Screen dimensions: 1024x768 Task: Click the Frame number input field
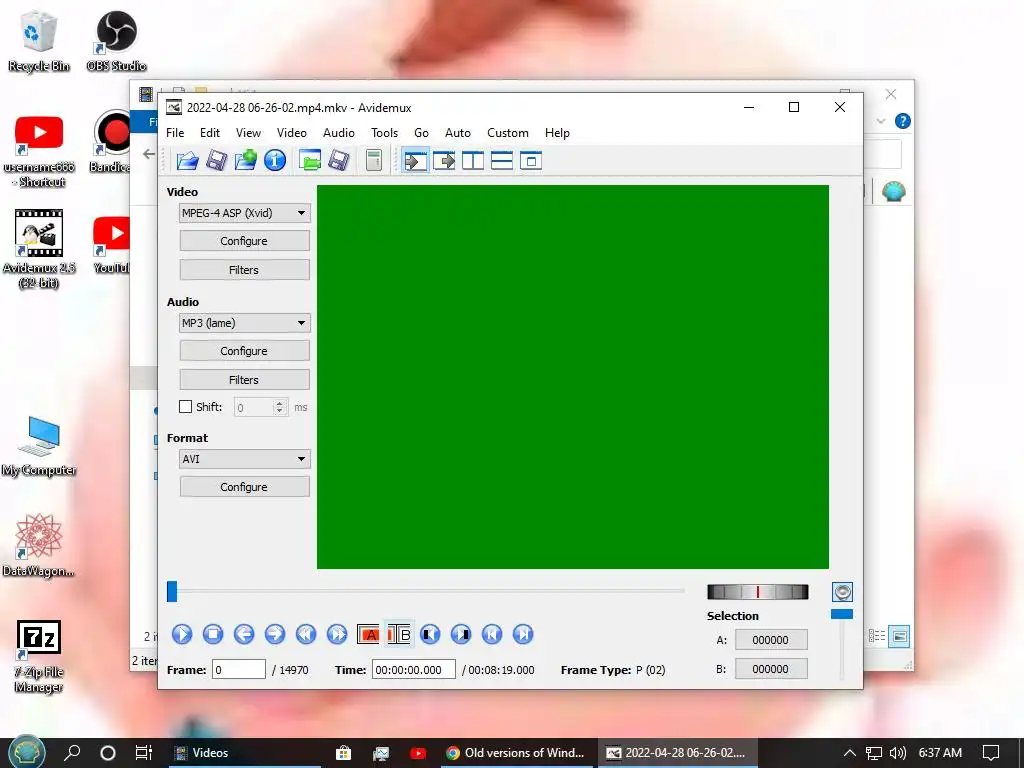pos(239,669)
